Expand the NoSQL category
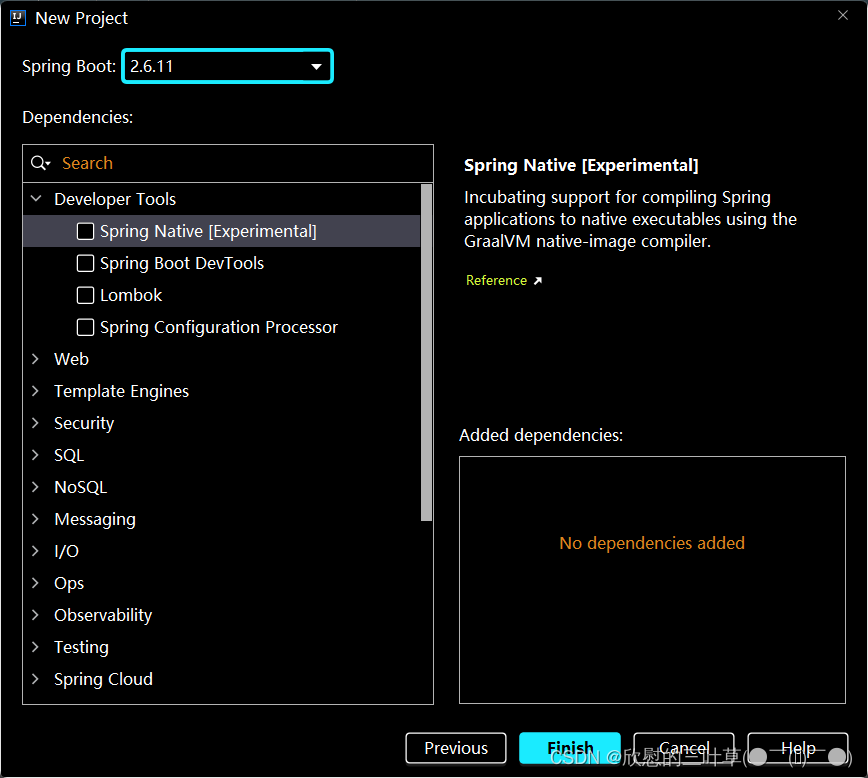868x778 pixels. coord(35,487)
